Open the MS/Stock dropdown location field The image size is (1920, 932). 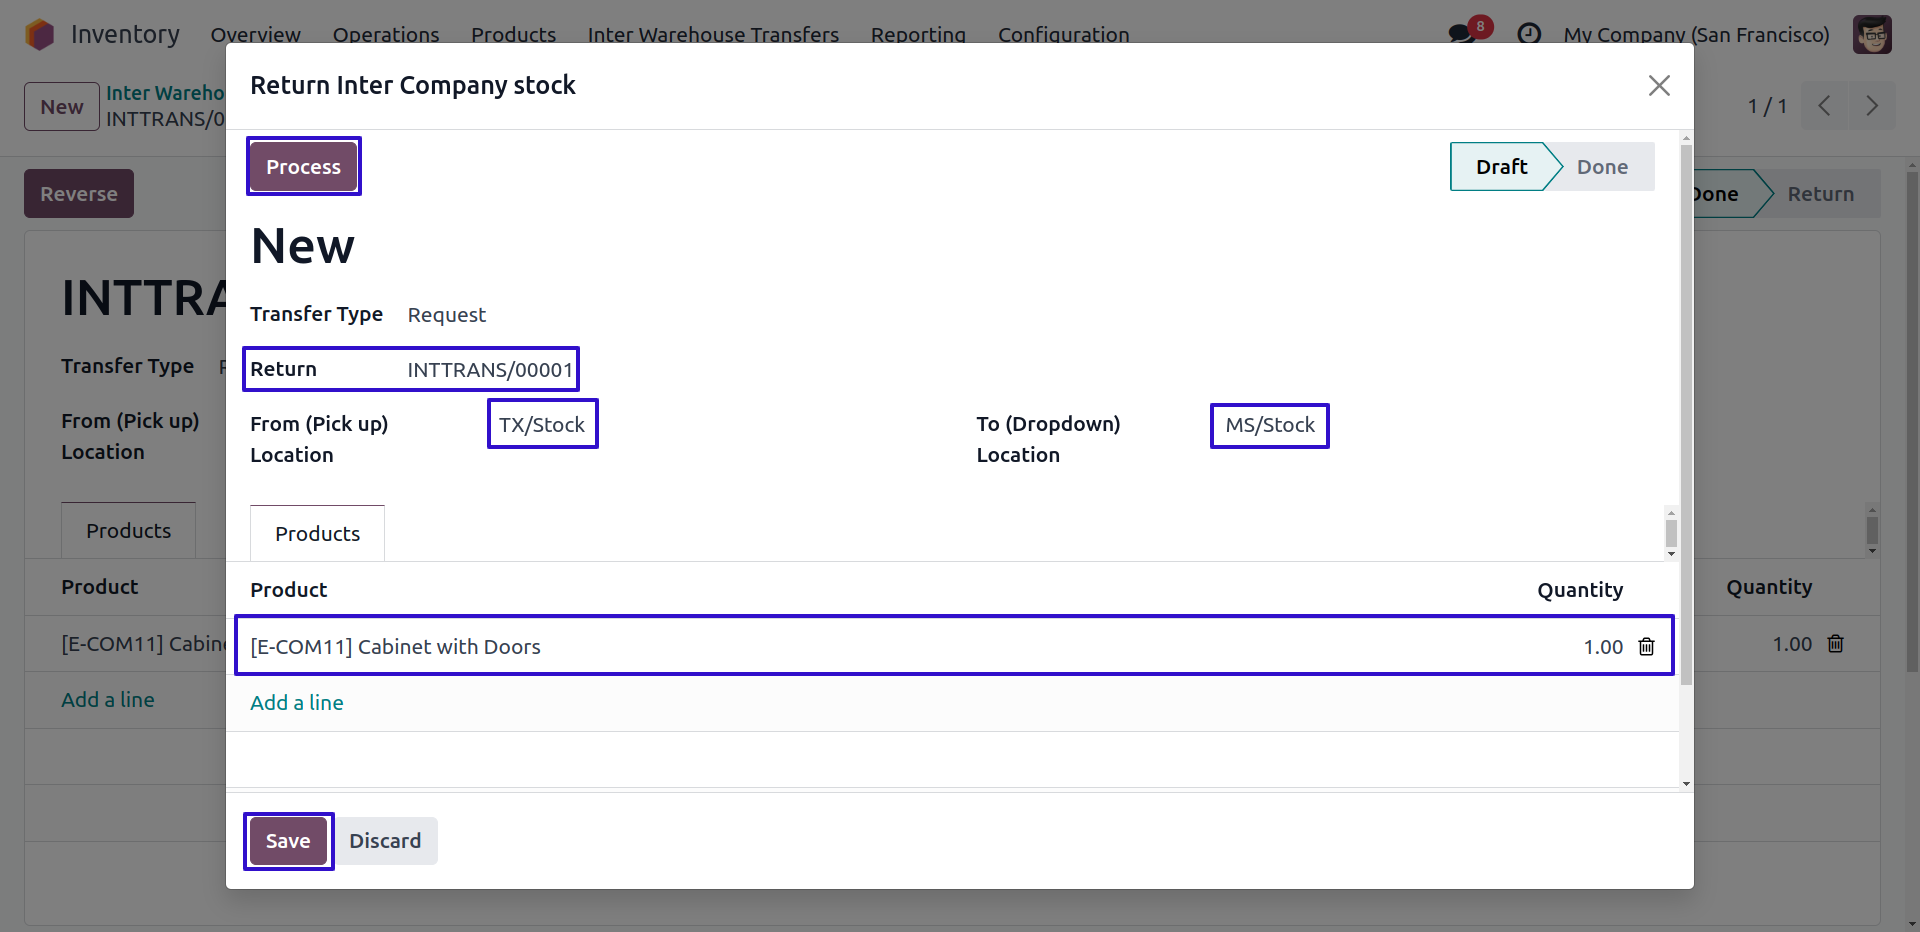[x=1269, y=425]
